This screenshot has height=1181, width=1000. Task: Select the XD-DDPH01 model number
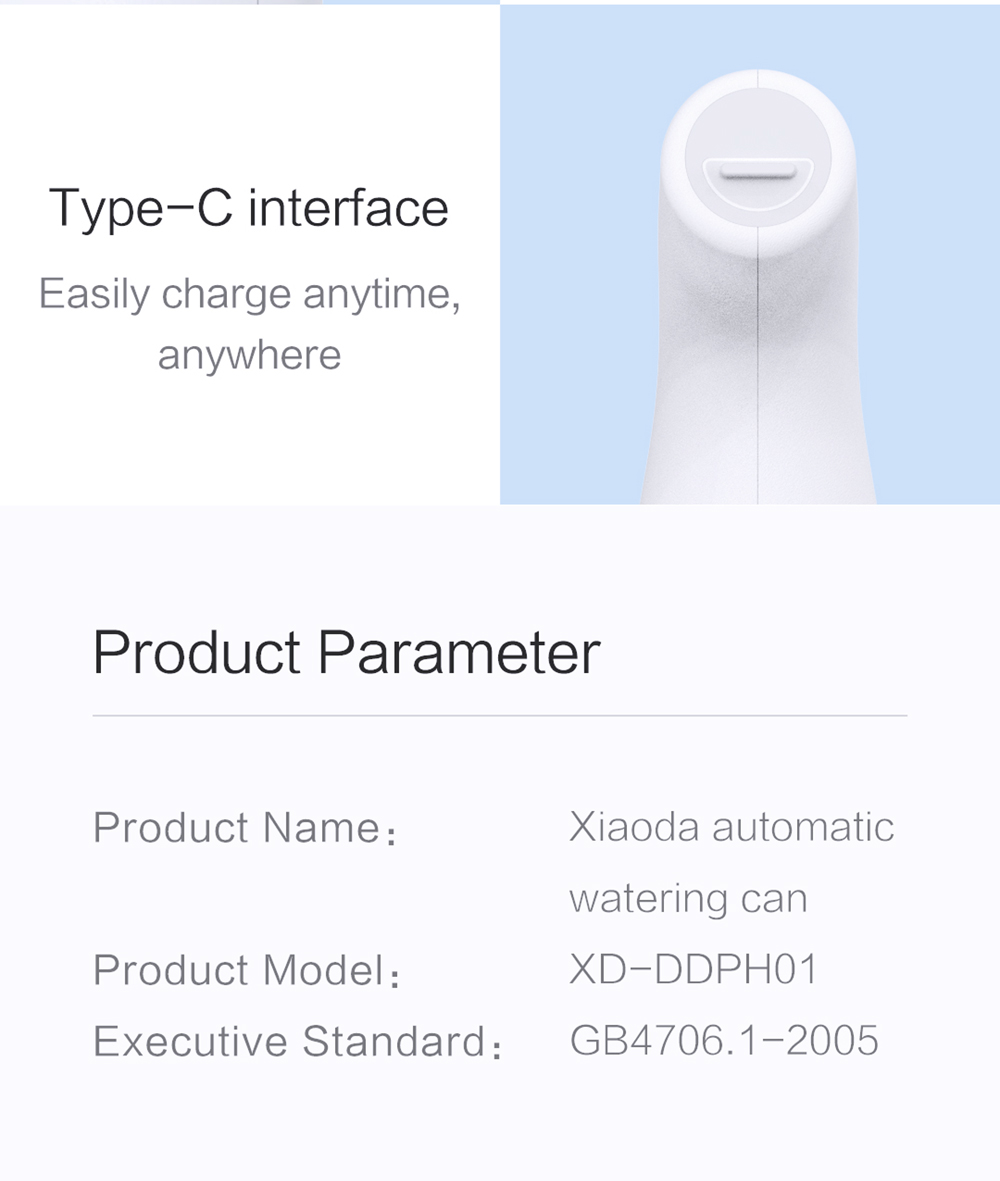pyautogui.click(x=694, y=969)
